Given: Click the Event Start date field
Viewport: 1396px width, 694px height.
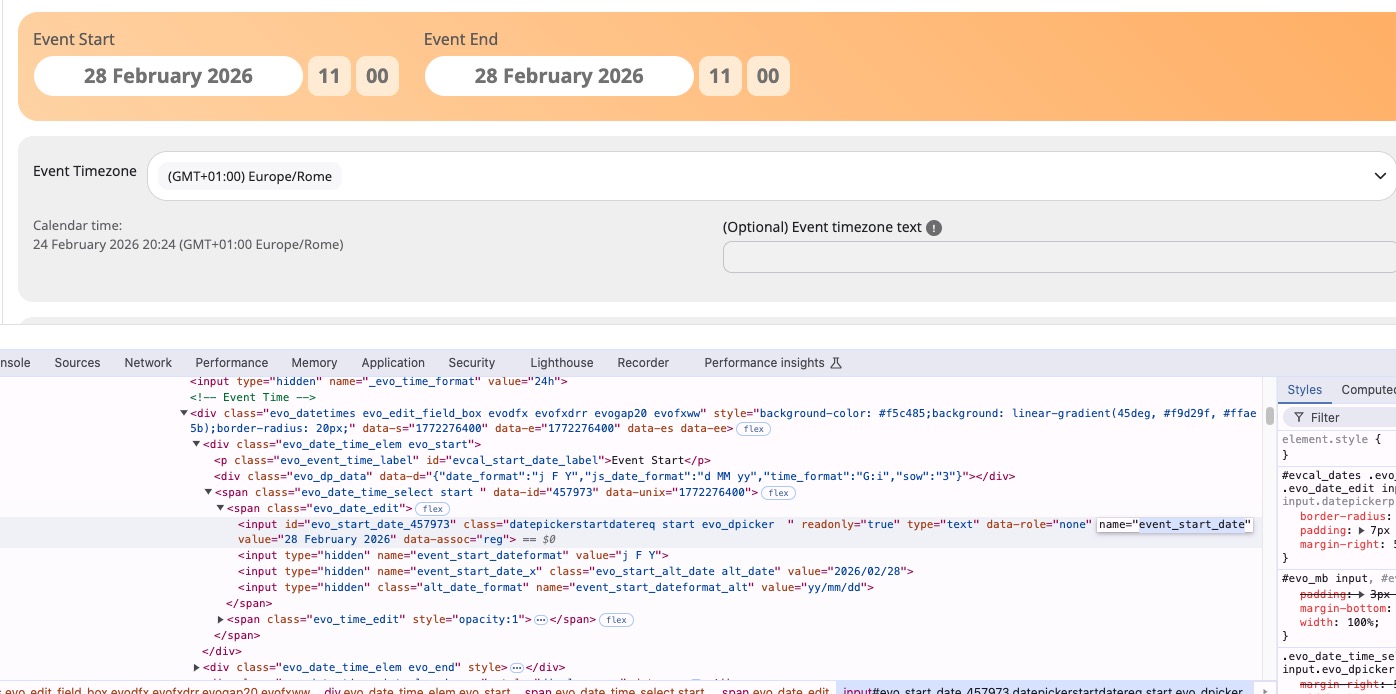Looking at the screenshot, I should click(x=168, y=76).
